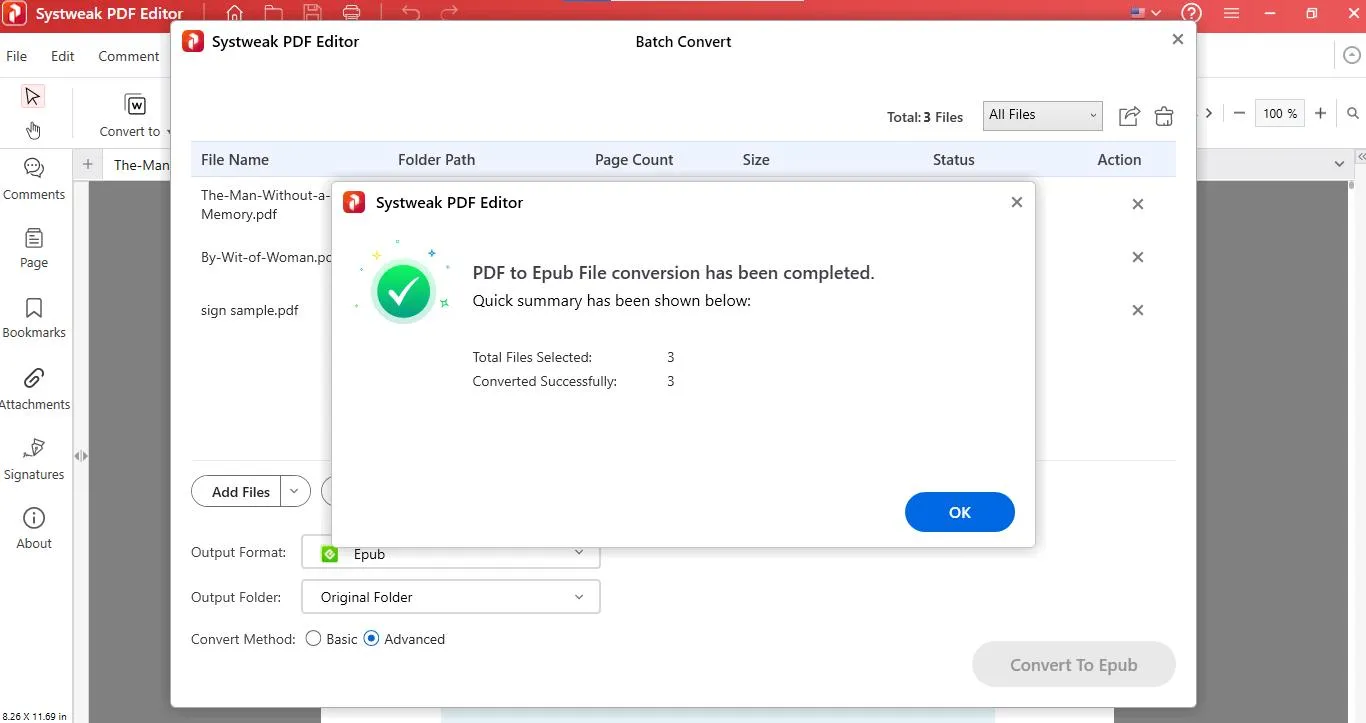Click the Print icon in the toolbar
Screen dimensions: 1366x723
[x=351, y=13]
